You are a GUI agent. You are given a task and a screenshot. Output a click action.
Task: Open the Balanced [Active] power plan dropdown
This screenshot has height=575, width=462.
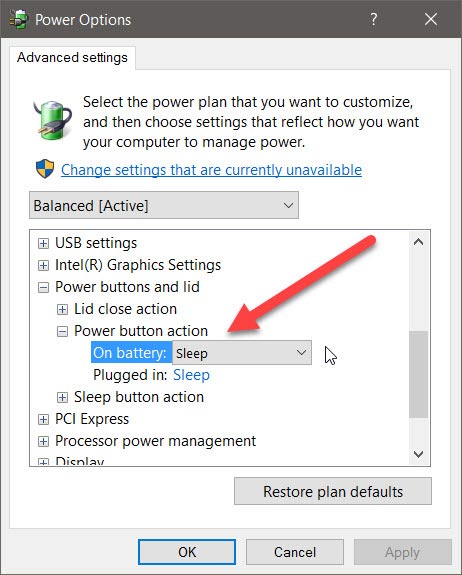(164, 205)
